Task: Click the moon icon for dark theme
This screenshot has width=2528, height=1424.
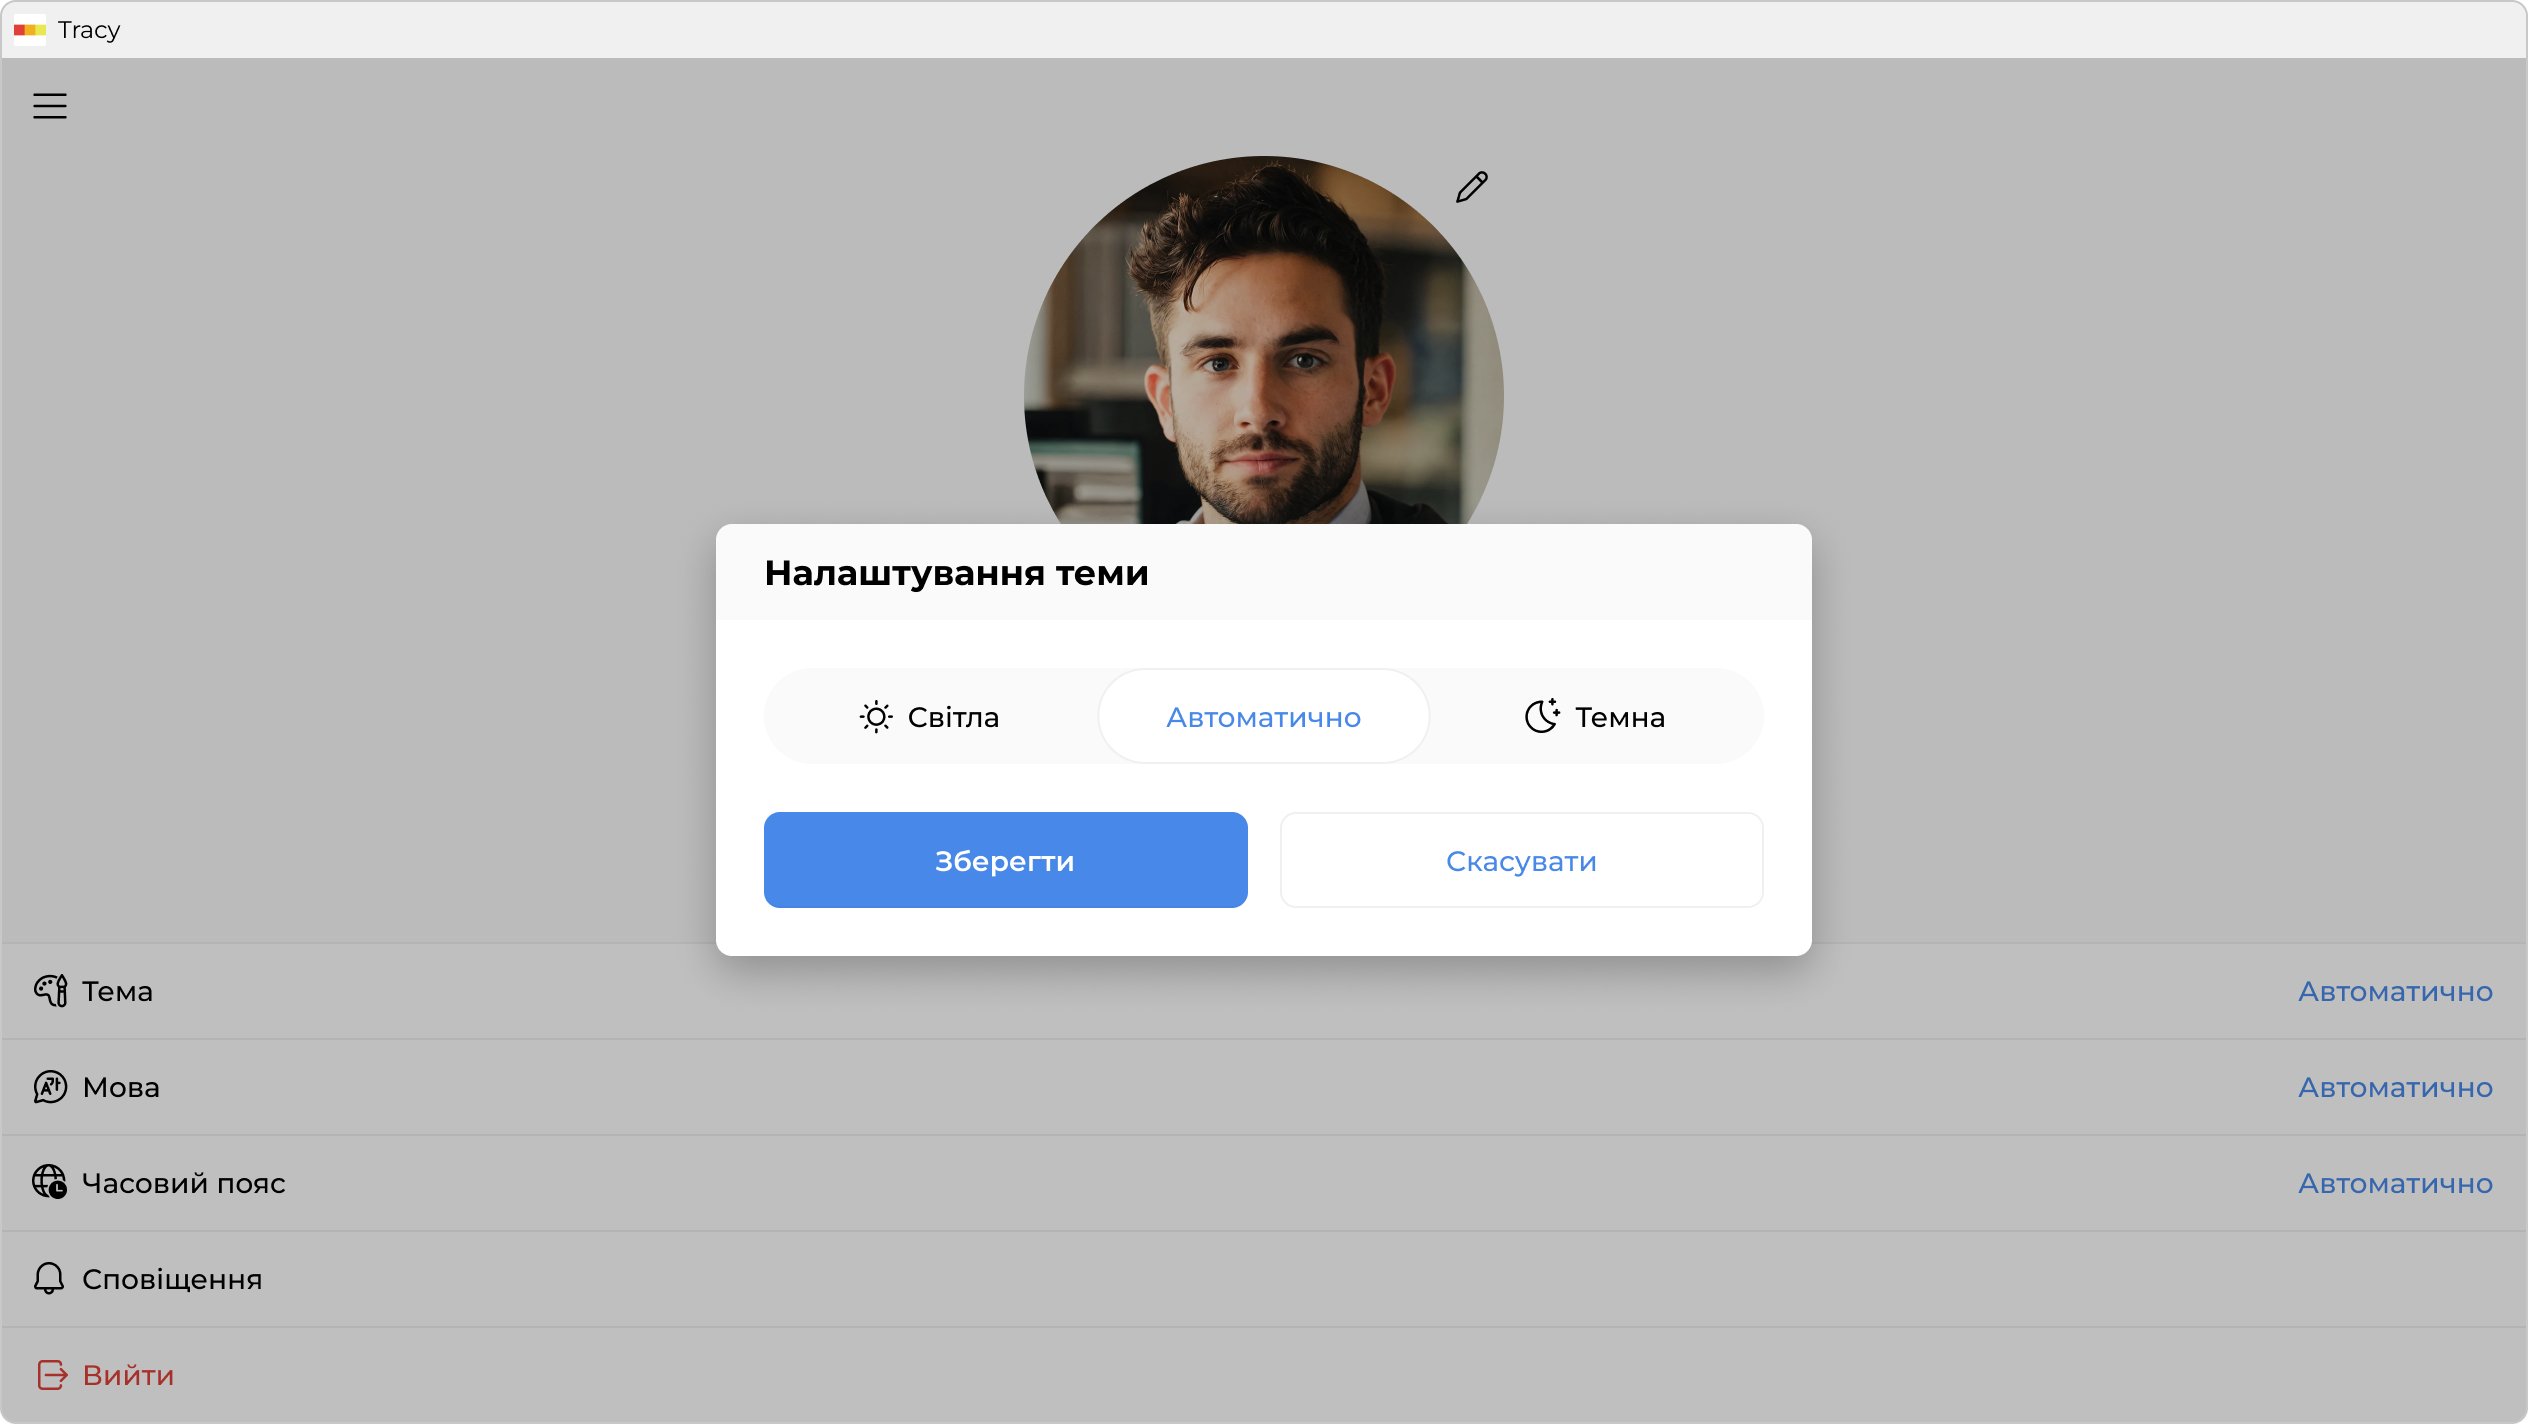Action: (x=1541, y=716)
